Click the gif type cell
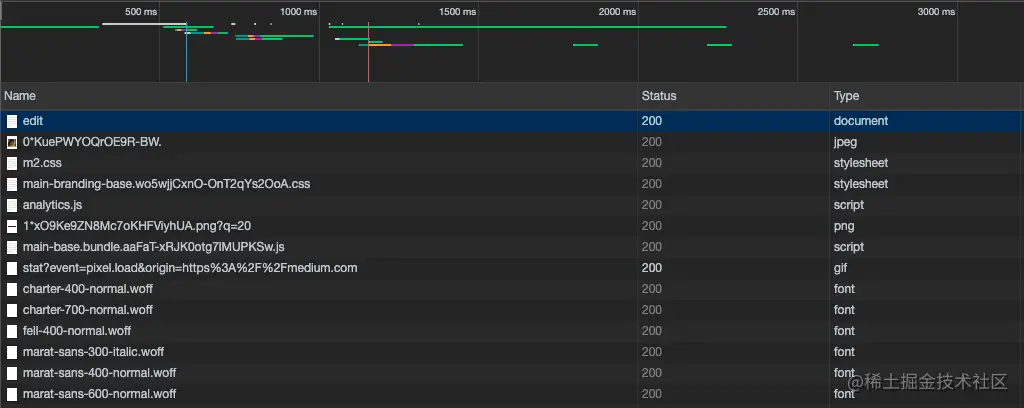This screenshot has width=1024, height=408. 842,268
